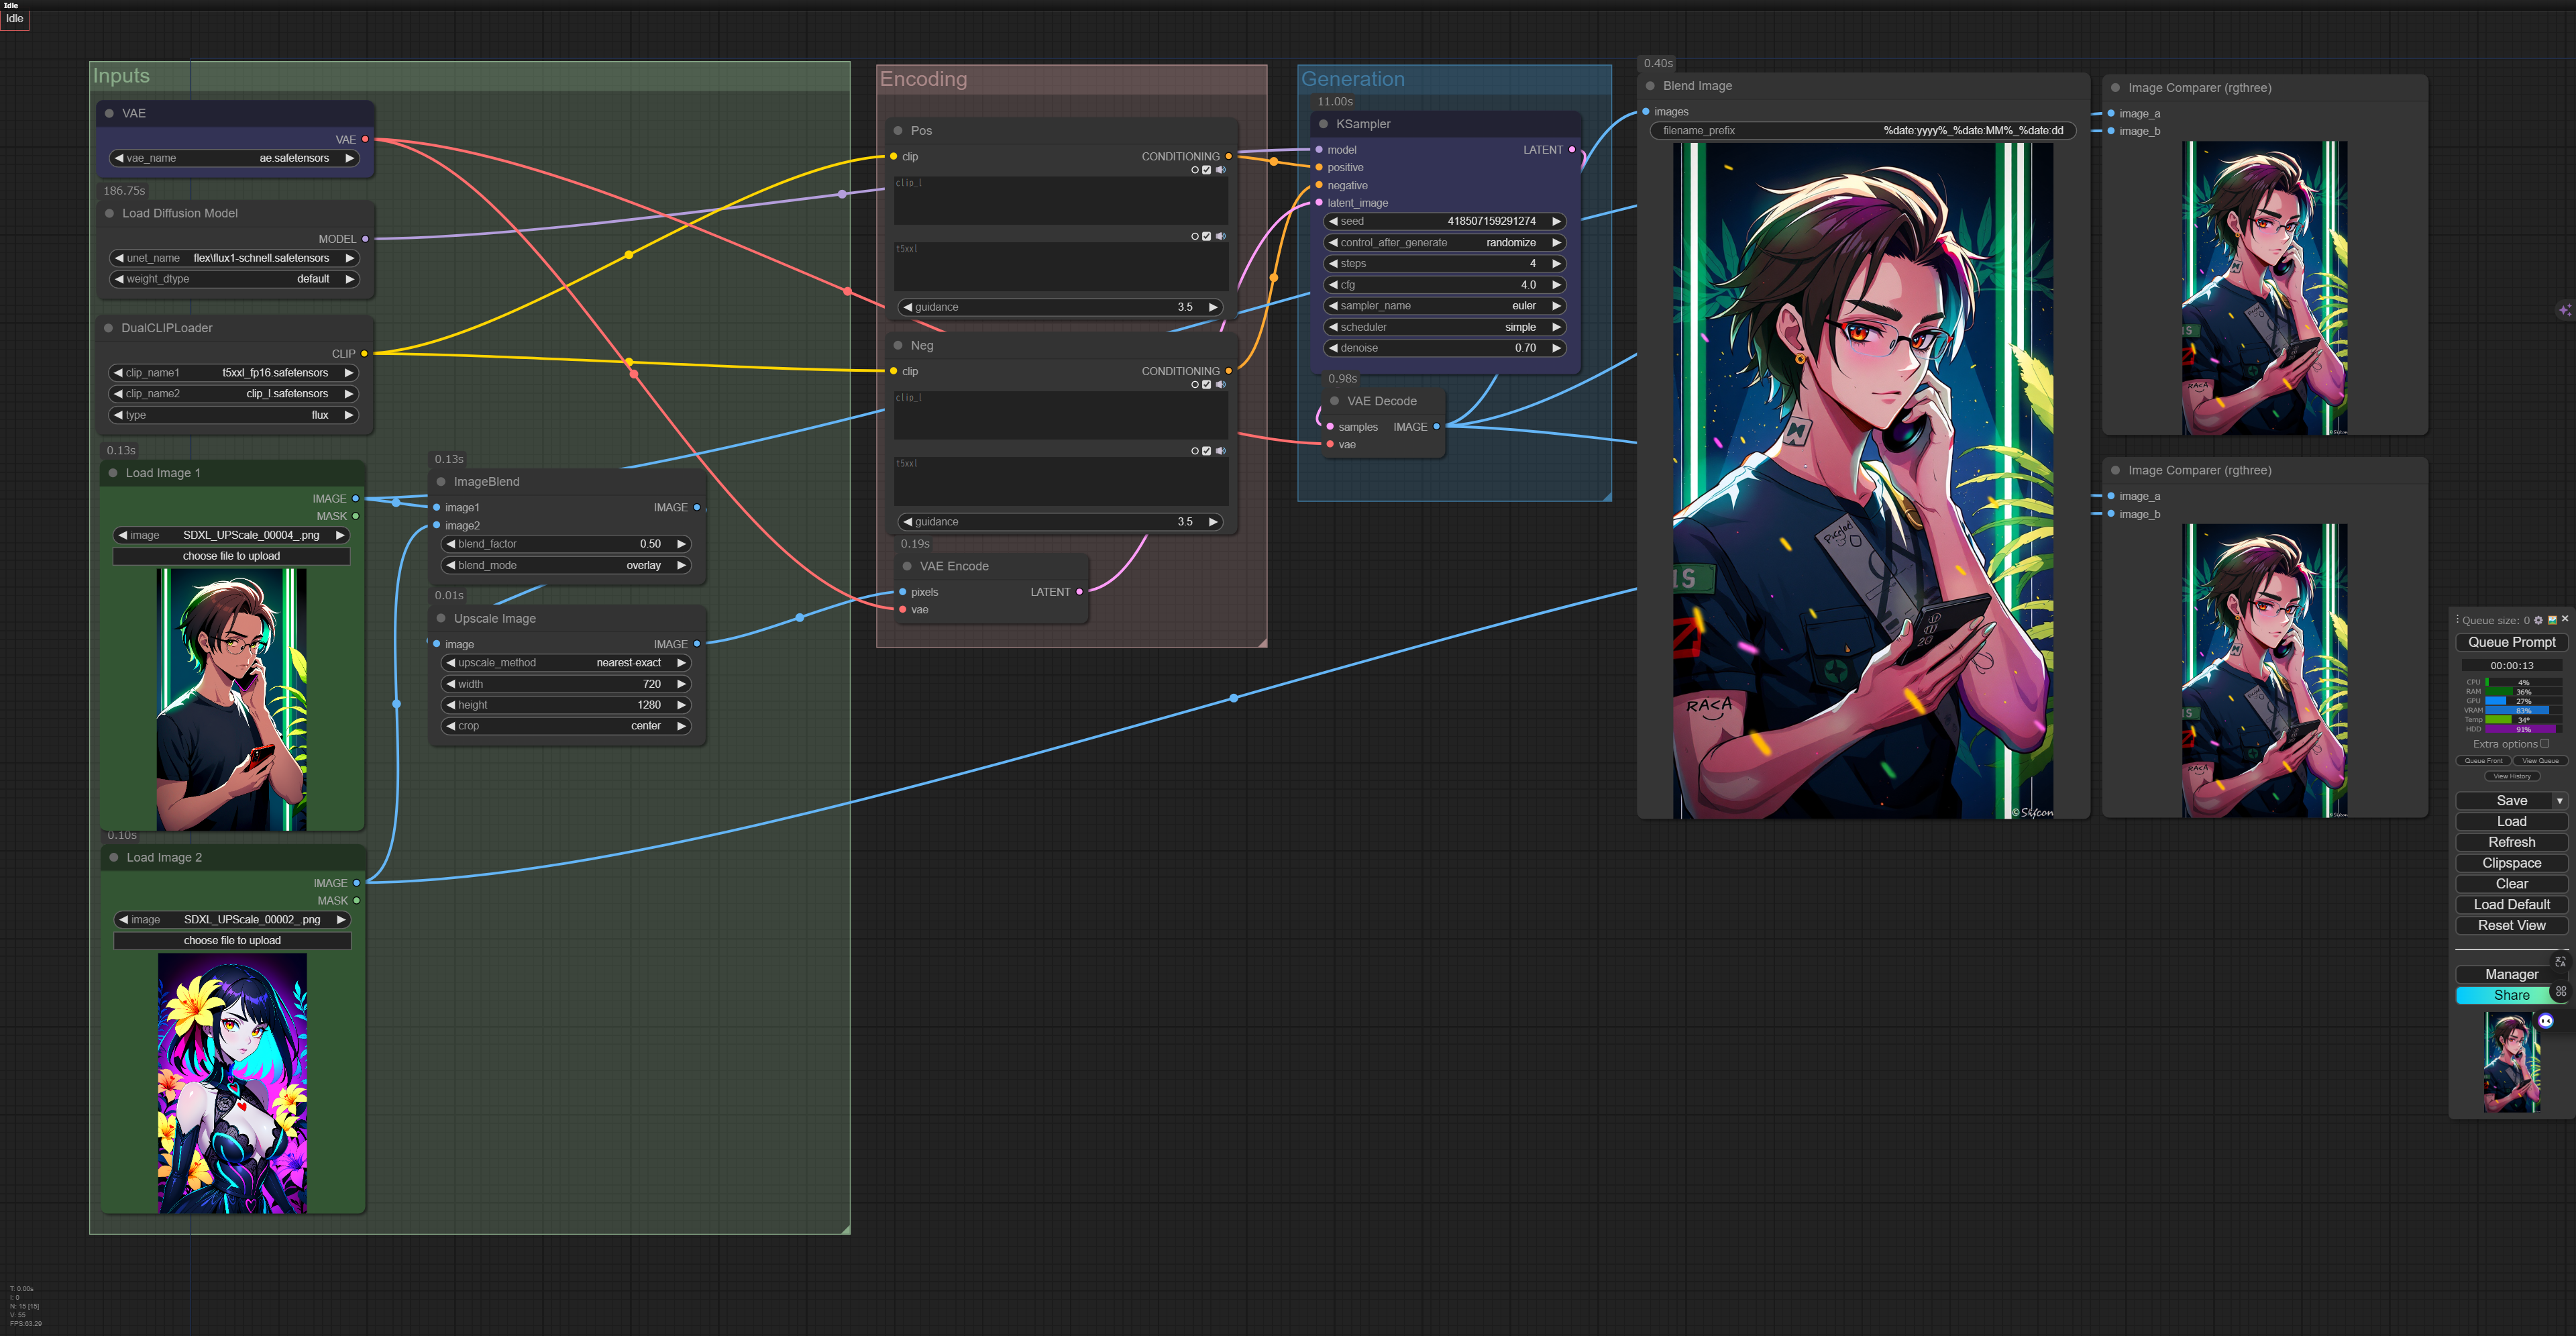Click the denoise 0.70 slider in KSampler
This screenshot has height=1336, width=2576.
[x=1444, y=348]
